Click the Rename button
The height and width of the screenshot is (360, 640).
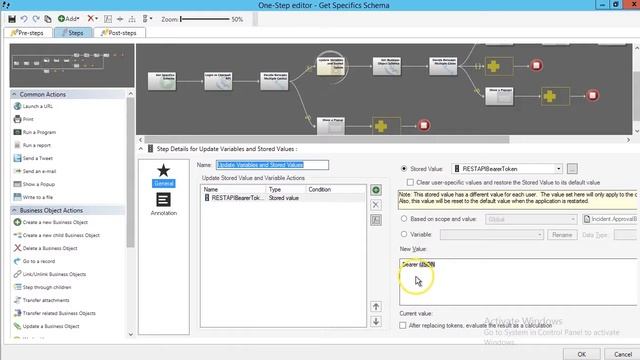[x=562, y=235]
